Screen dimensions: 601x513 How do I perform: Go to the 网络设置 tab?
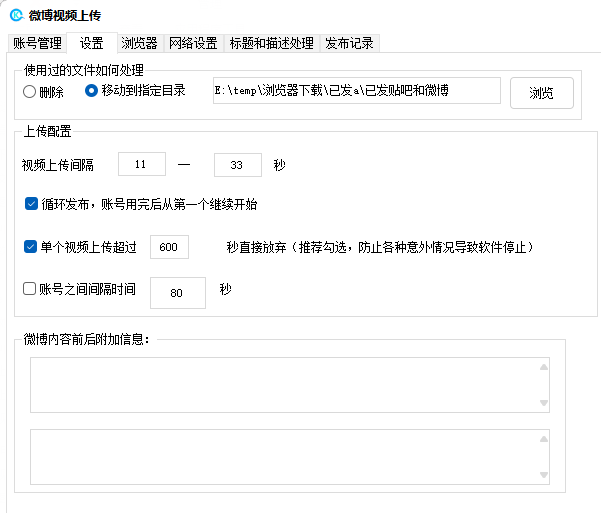point(193,43)
